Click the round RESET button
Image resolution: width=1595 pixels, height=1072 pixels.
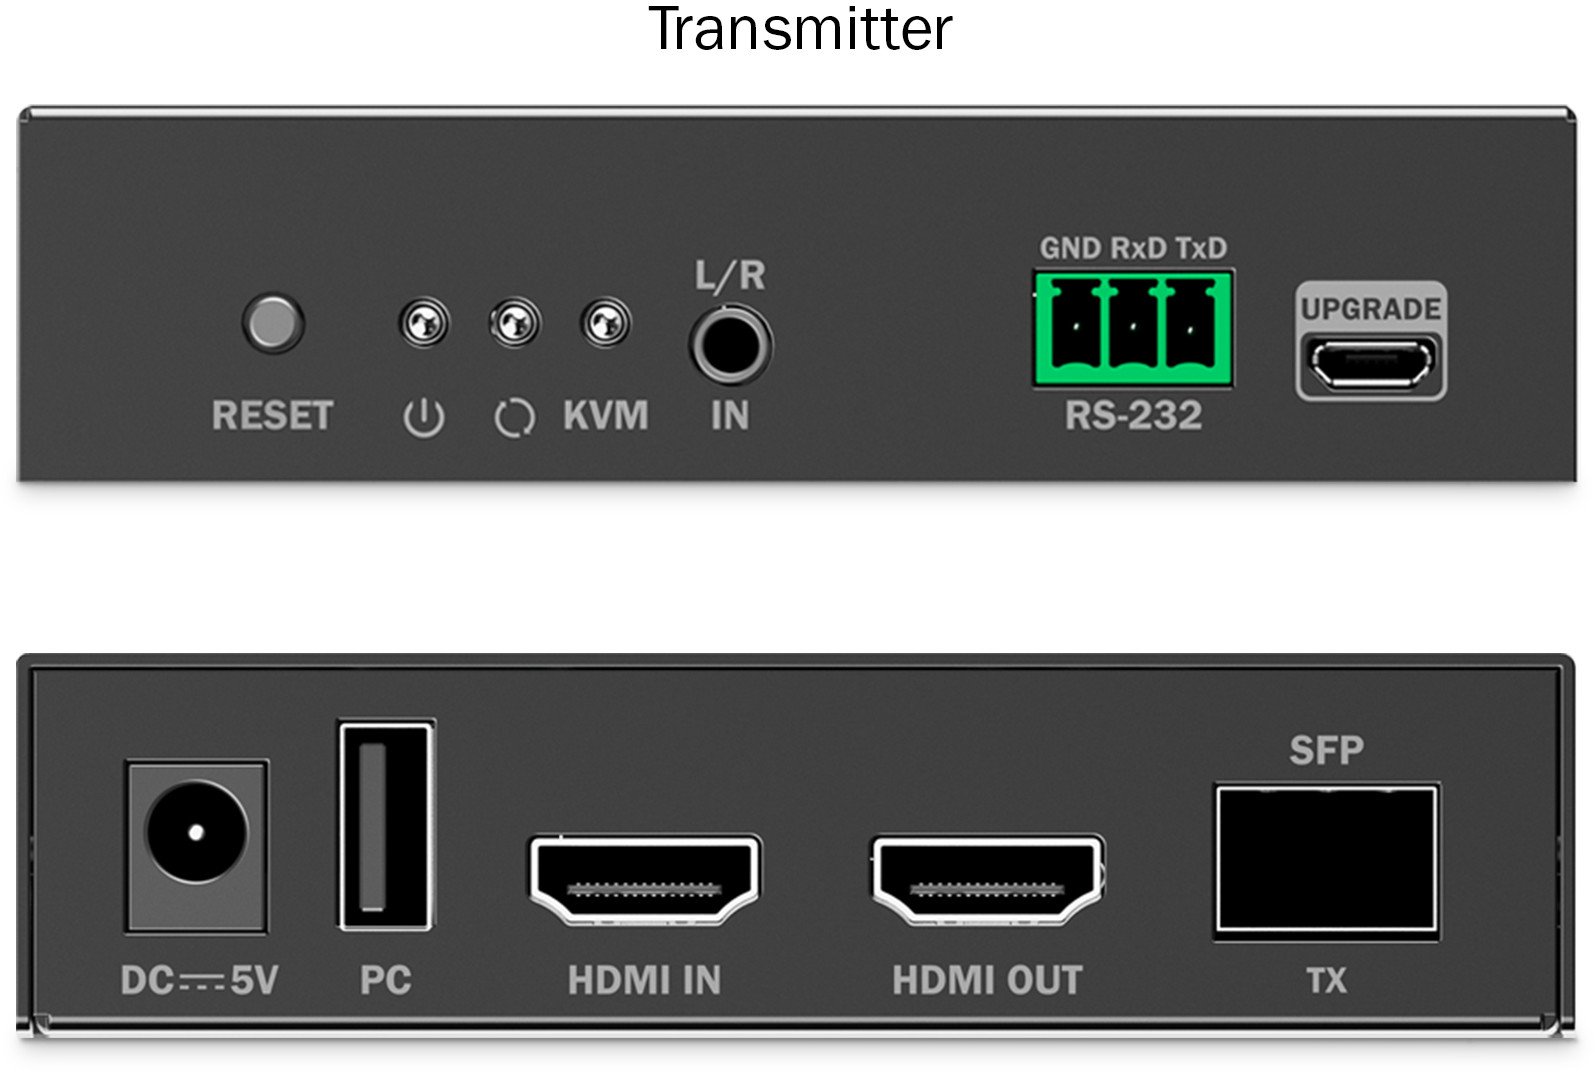pyautogui.click(x=273, y=323)
